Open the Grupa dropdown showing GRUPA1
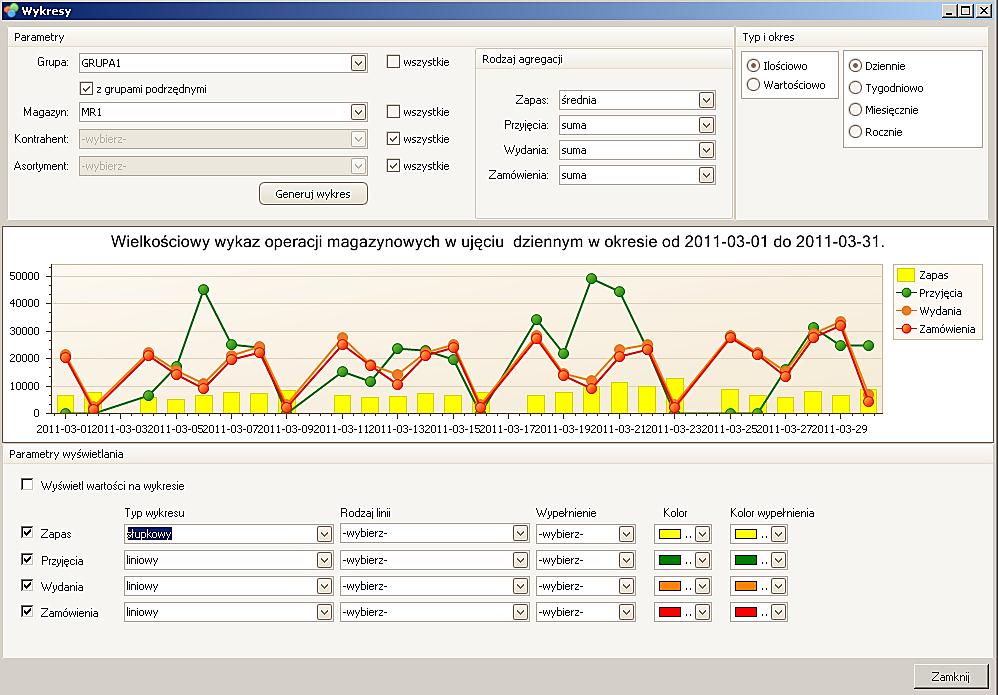Viewport: 998px width, 695px height. [358, 63]
